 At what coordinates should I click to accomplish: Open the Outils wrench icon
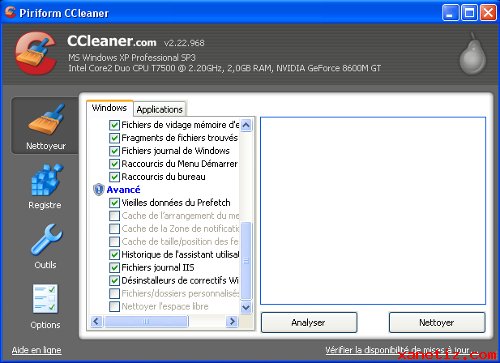point(46,240)
